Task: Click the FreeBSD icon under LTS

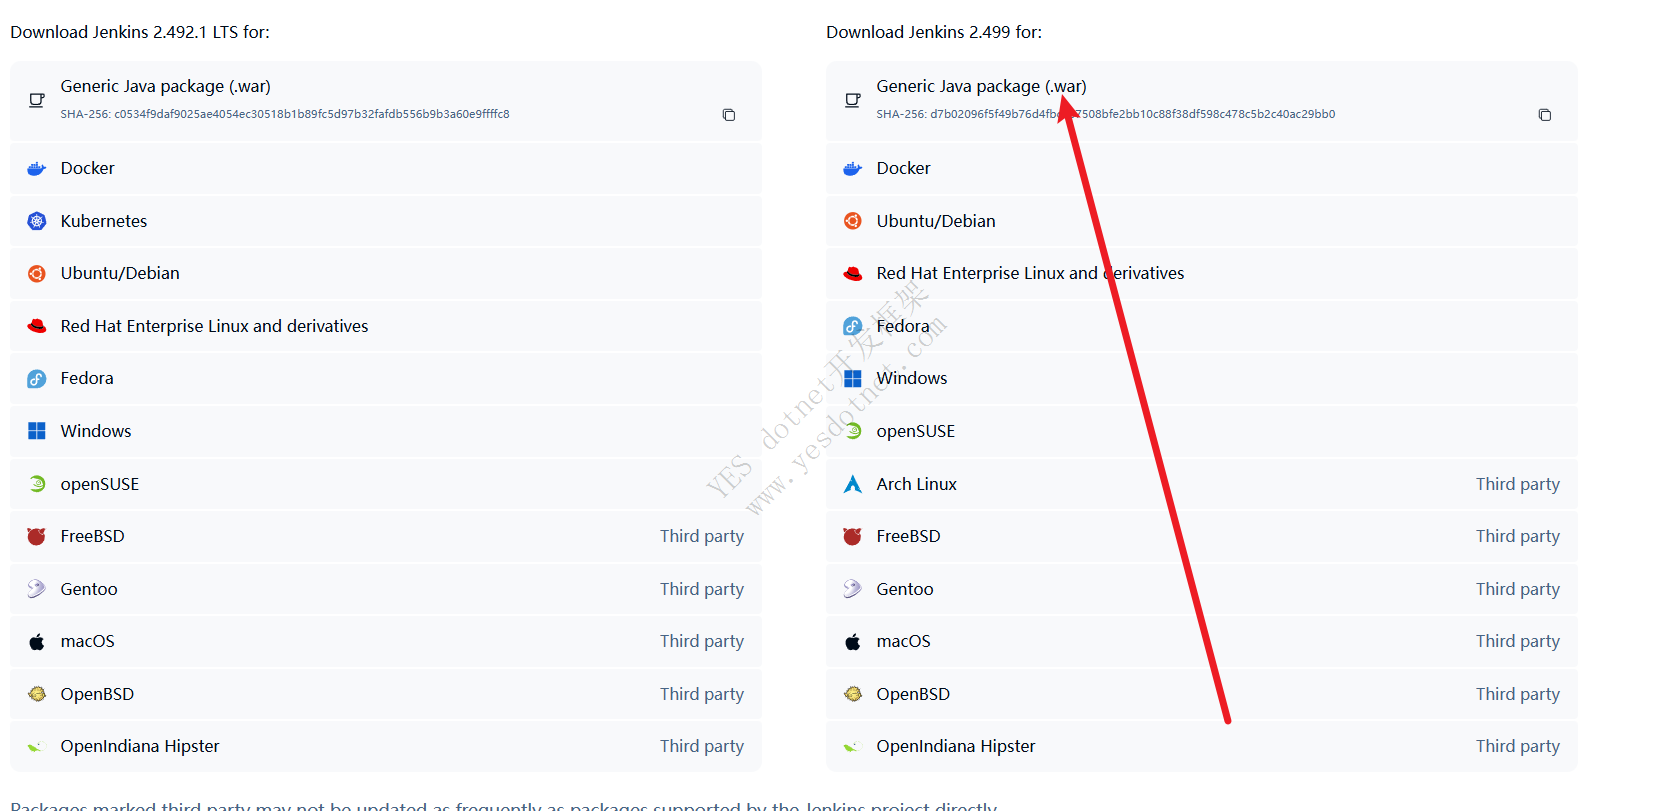Action: point(37,536)
